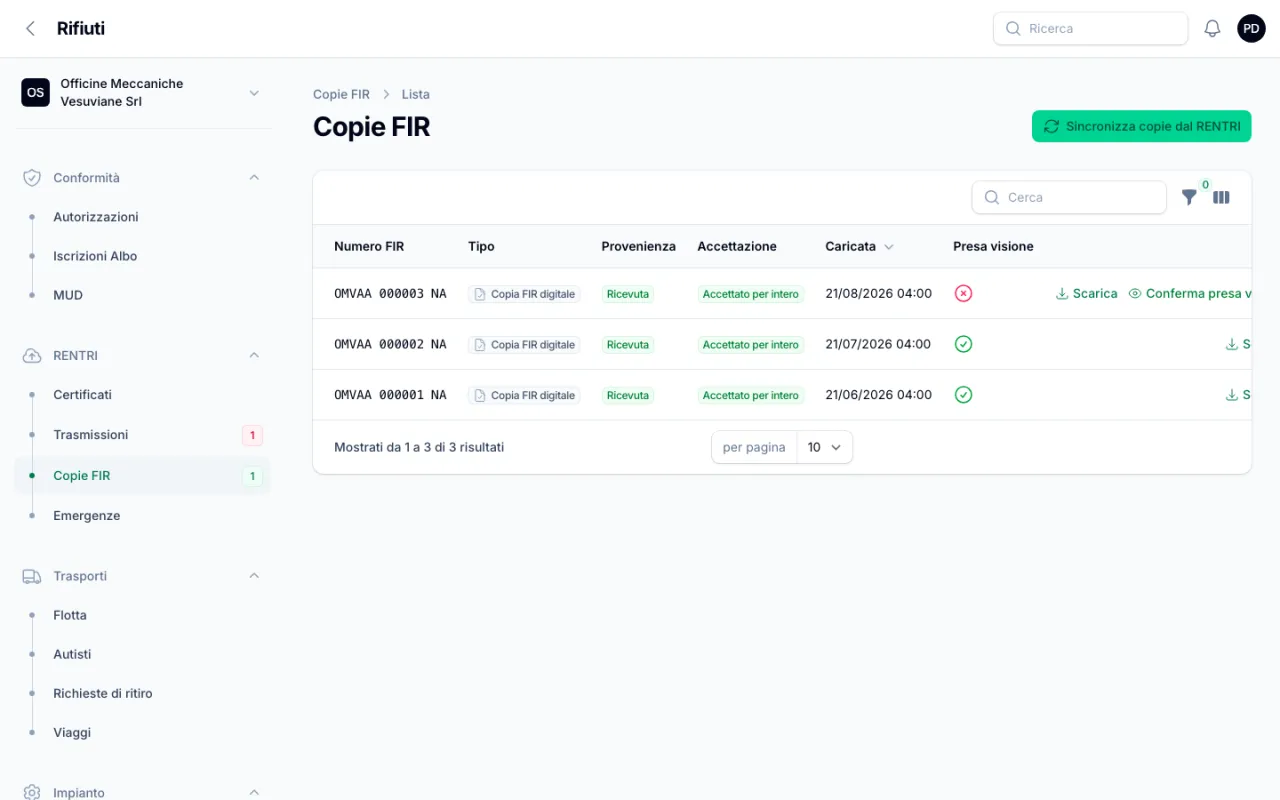Open Autorizzazioni in the sidebar
Image resolution: width=1280 pixels, height=800 pixels.
coord(96,217)
